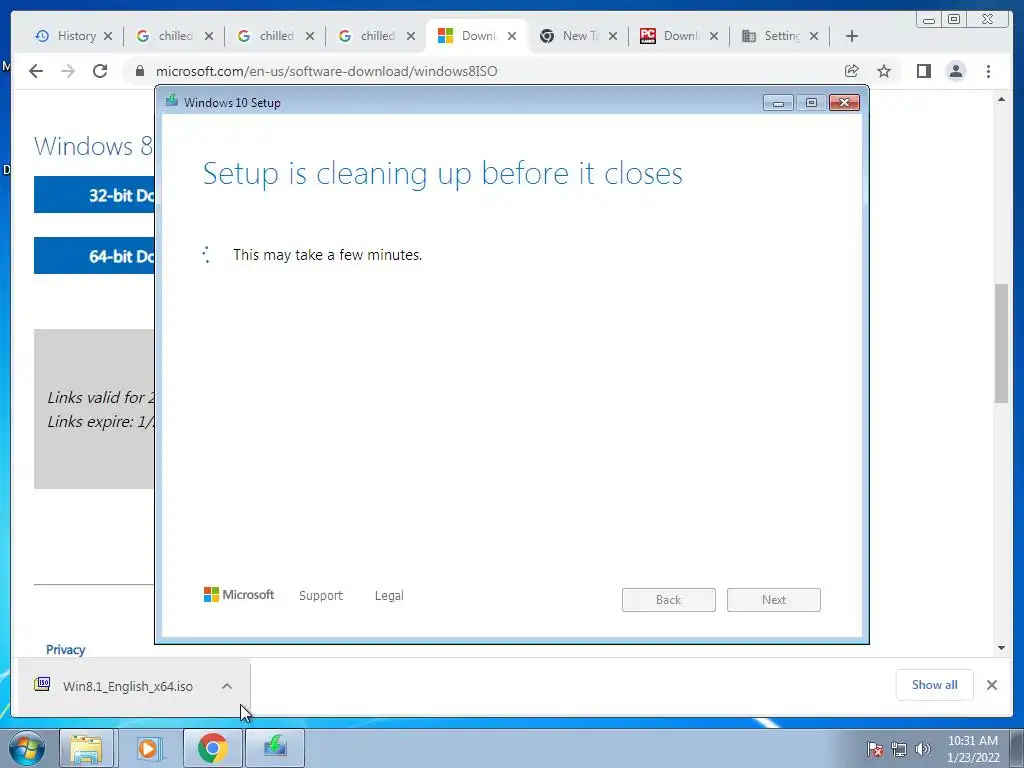Click the volume speaker tray icon

[923, 749]
